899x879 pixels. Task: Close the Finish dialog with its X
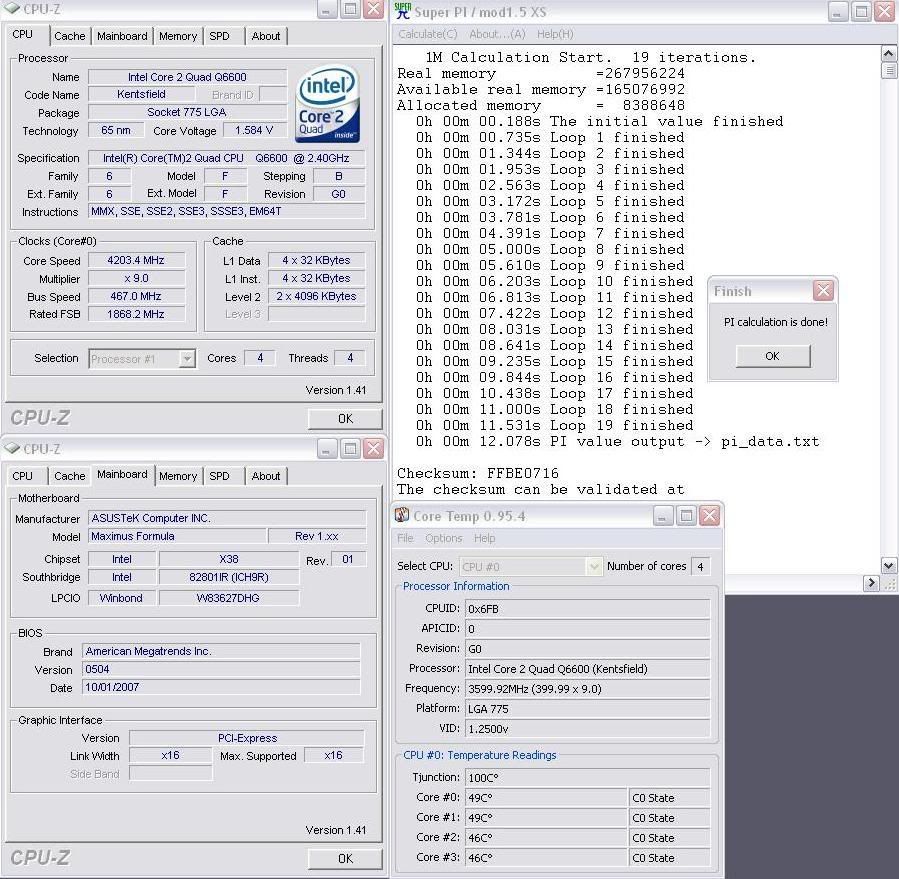click(x=823, y=291)
